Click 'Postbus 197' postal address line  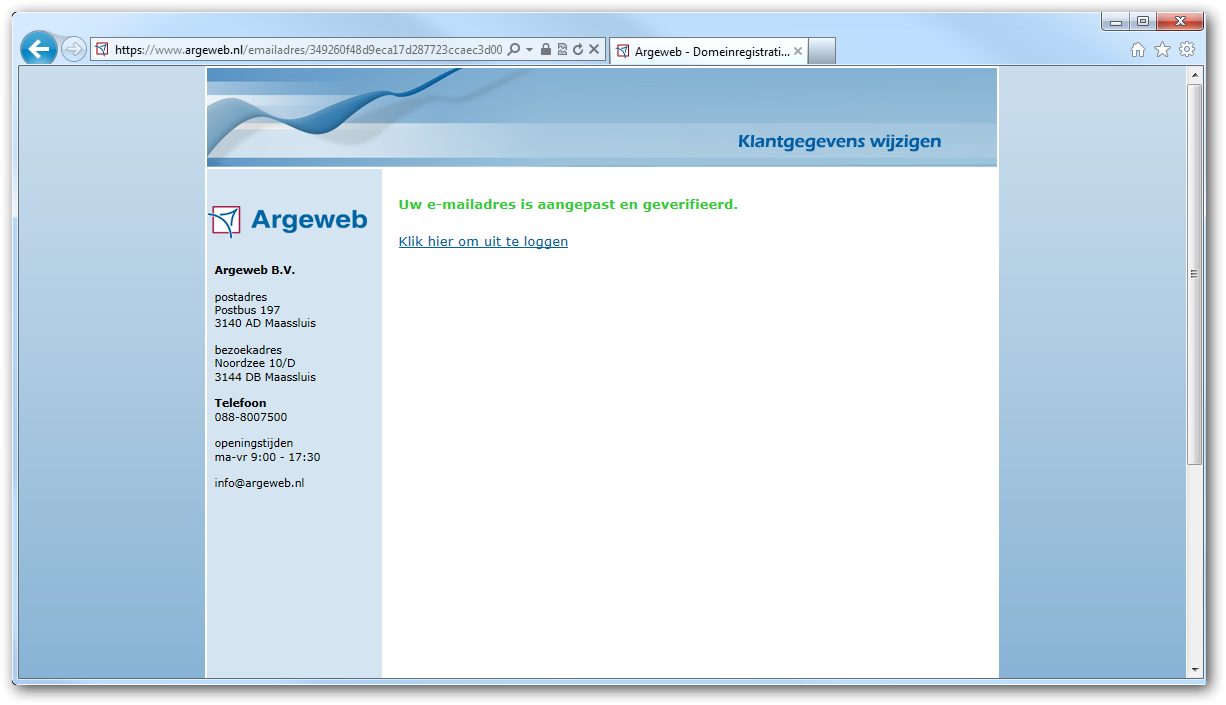pyautogui.click(x=247, y=310)
